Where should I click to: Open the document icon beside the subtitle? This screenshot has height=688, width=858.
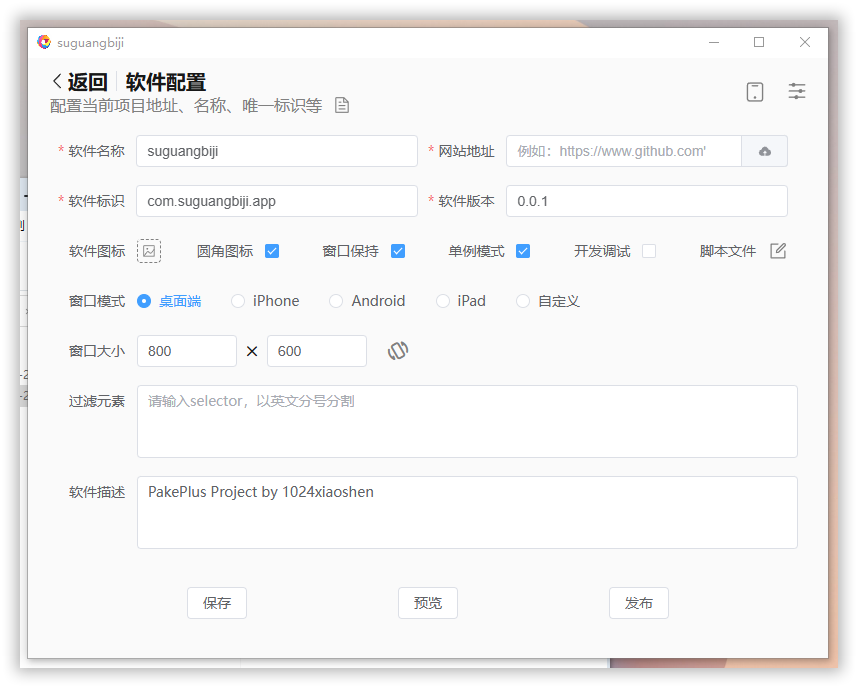[x=342, y=105]
